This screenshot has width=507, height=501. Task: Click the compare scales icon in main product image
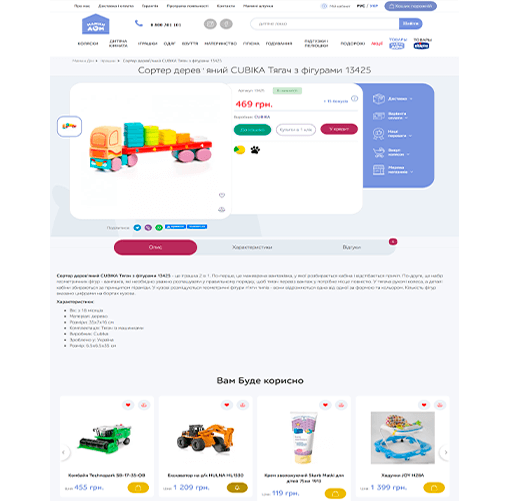[x=222, y=209]
